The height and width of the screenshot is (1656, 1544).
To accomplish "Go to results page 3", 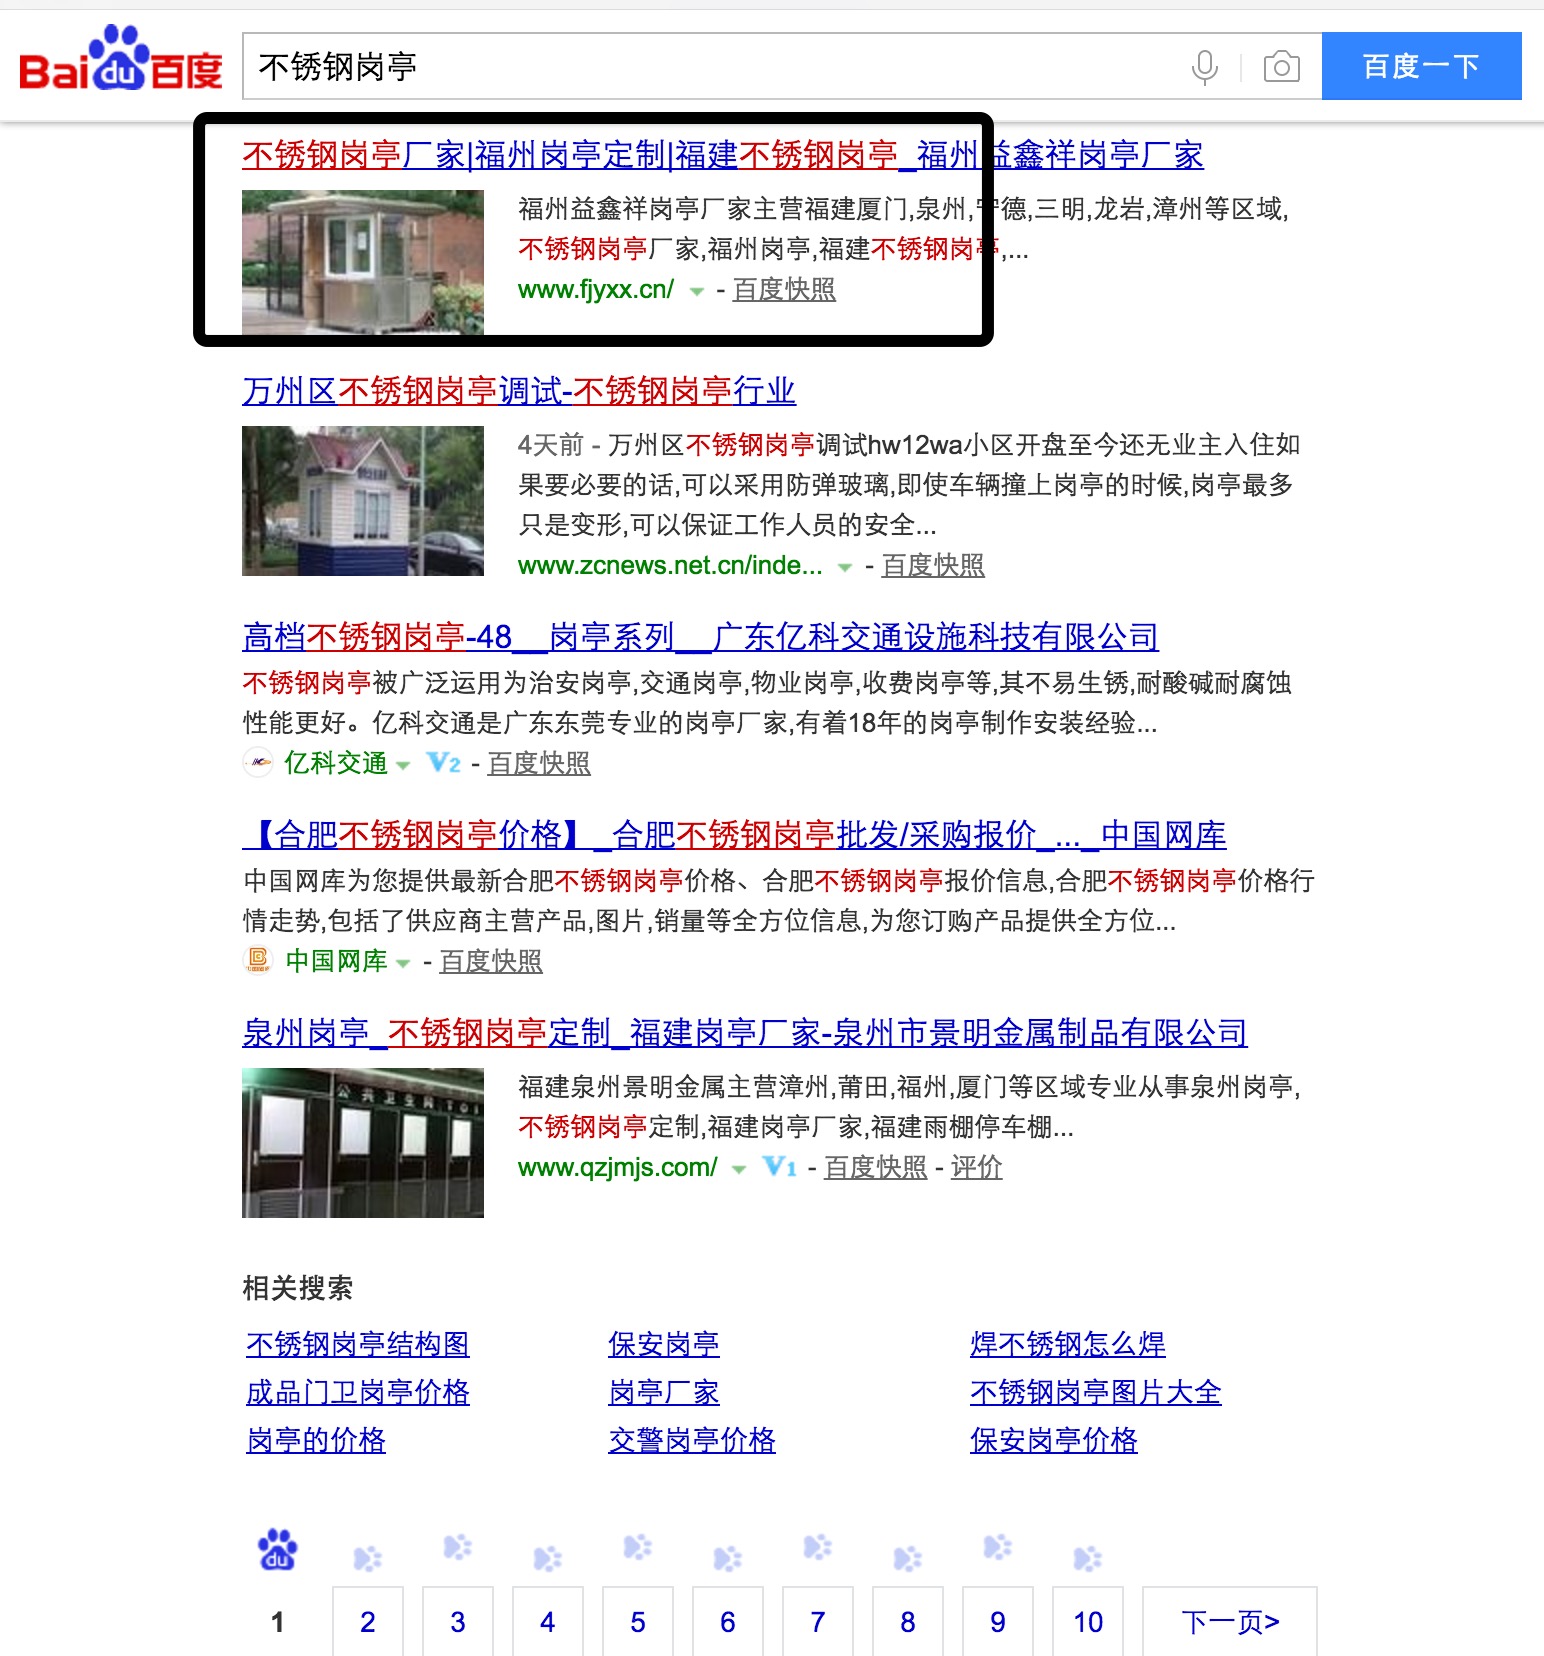I will 458,1621.
